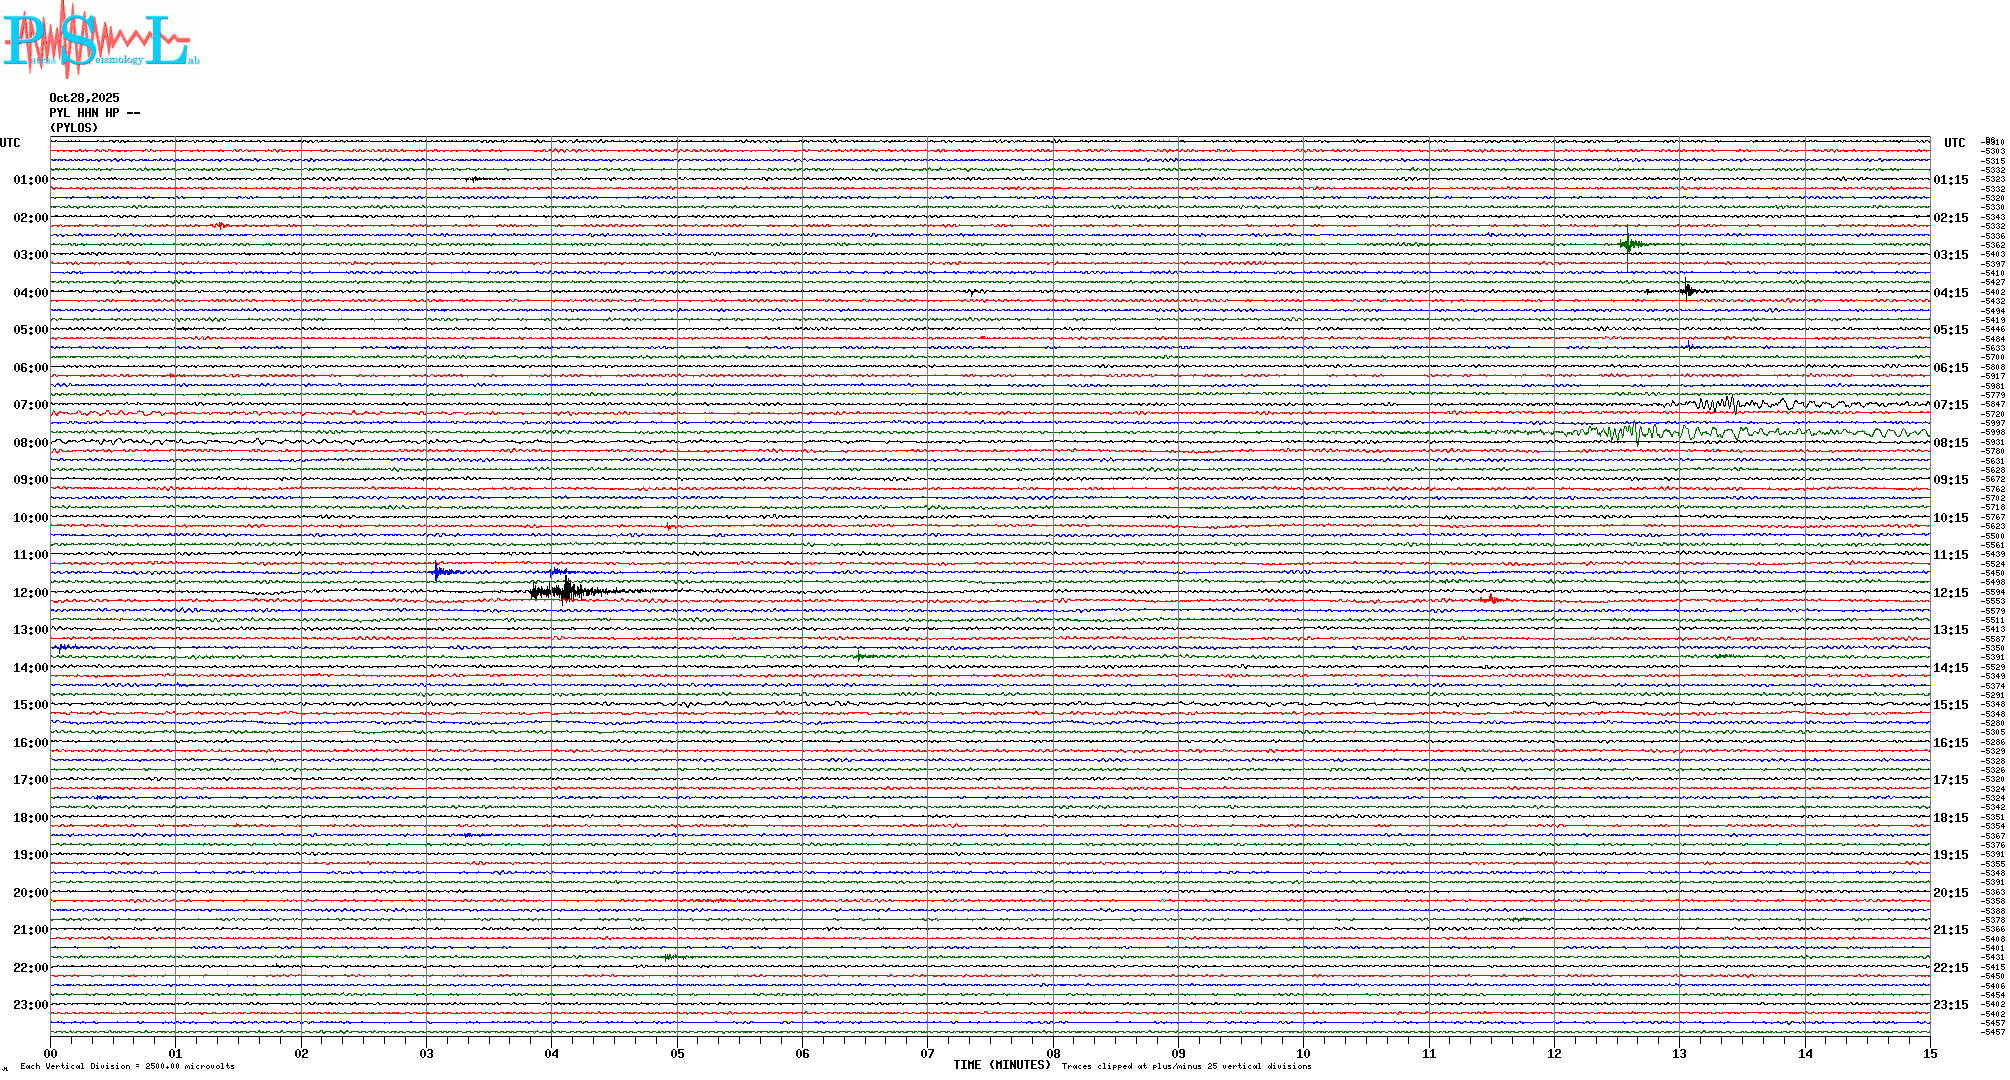This screenshot has width=2010, height=1080.
Task: Click the 07:15 time label on right
Action: tap(1950, 405)
